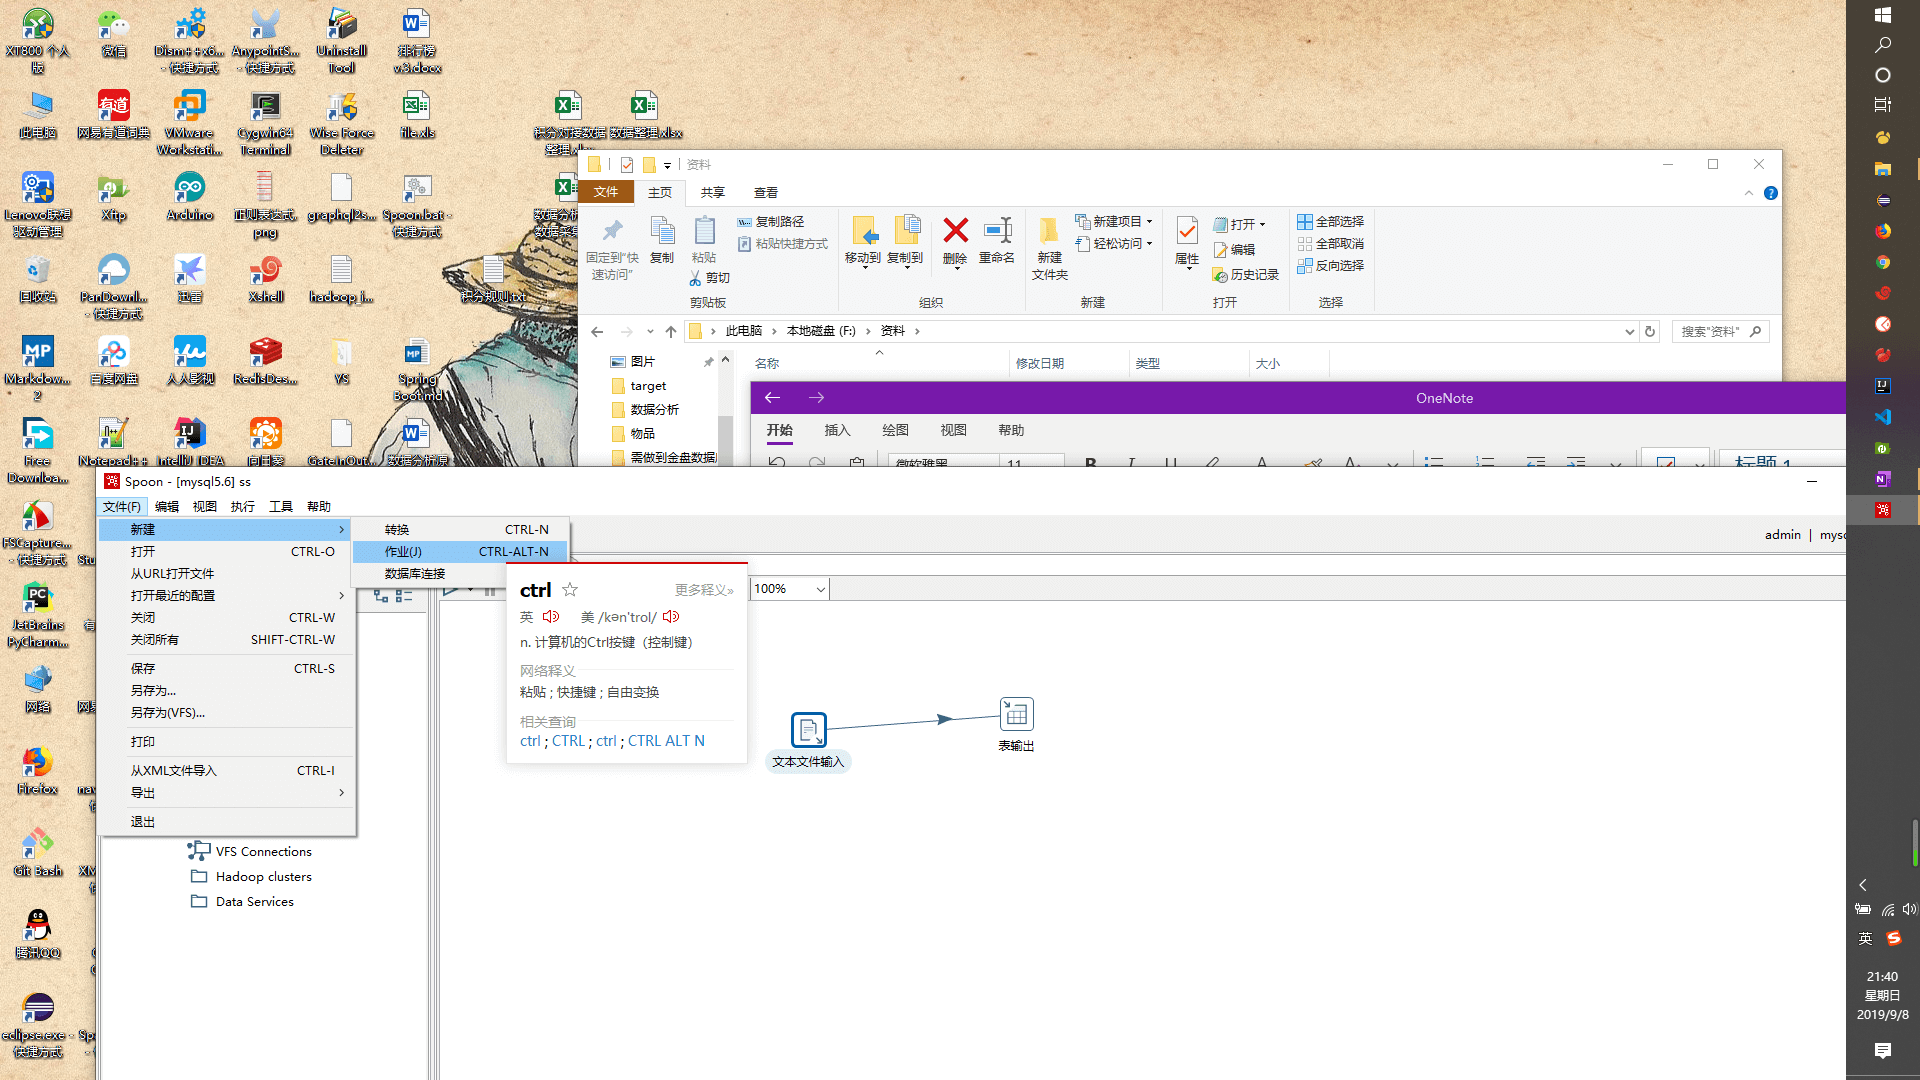Click the 剪切 scissors icon in Explorer
This screenshot has height=1080, width=1920.
coord(696,278)
